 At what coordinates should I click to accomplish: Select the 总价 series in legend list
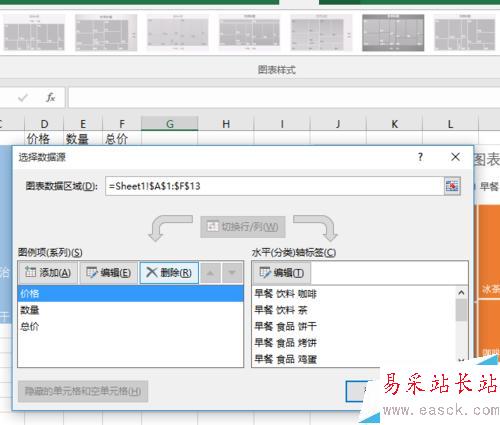point(131,326)
